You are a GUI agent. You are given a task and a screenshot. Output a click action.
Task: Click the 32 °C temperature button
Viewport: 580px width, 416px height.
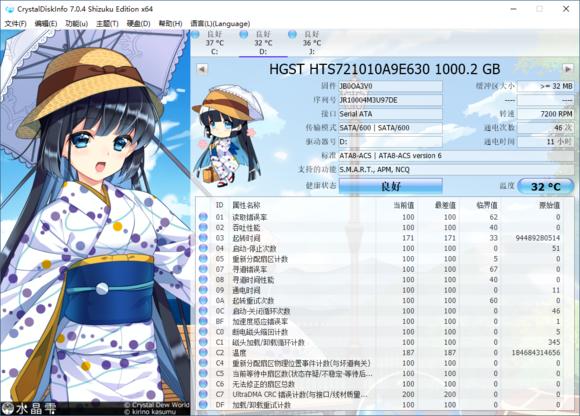point(546,186)
